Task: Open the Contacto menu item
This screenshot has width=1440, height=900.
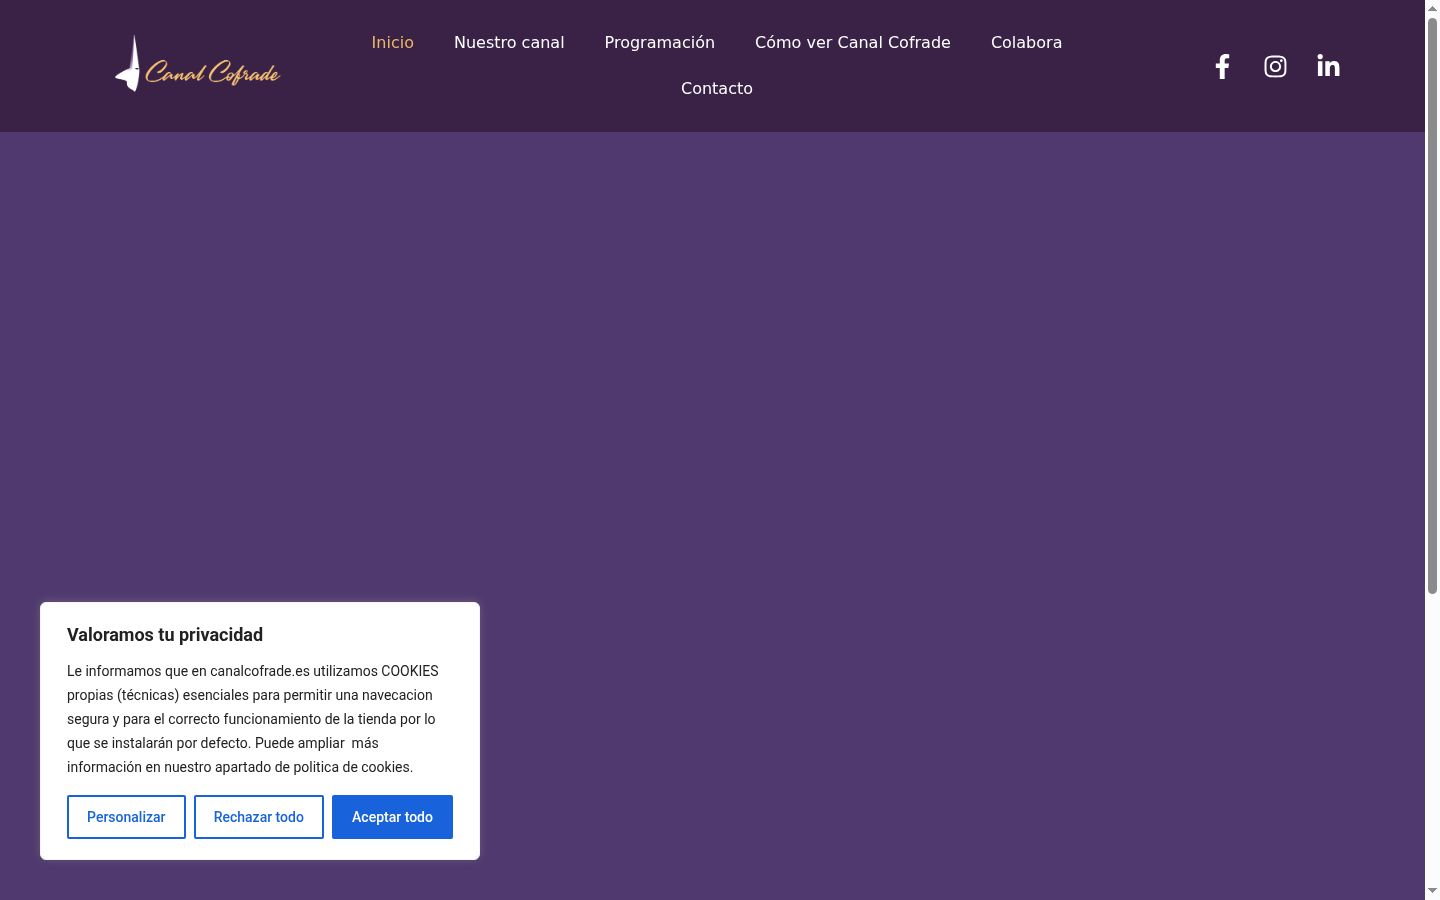Action: coord(717,88)
